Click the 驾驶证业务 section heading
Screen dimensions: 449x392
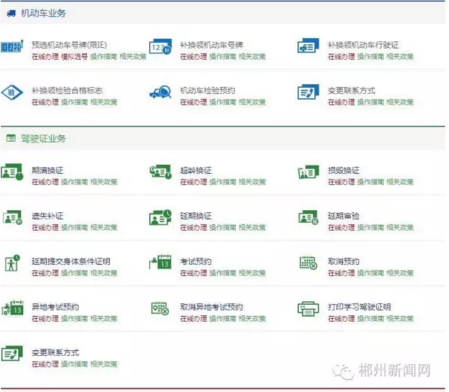point(43,138)
